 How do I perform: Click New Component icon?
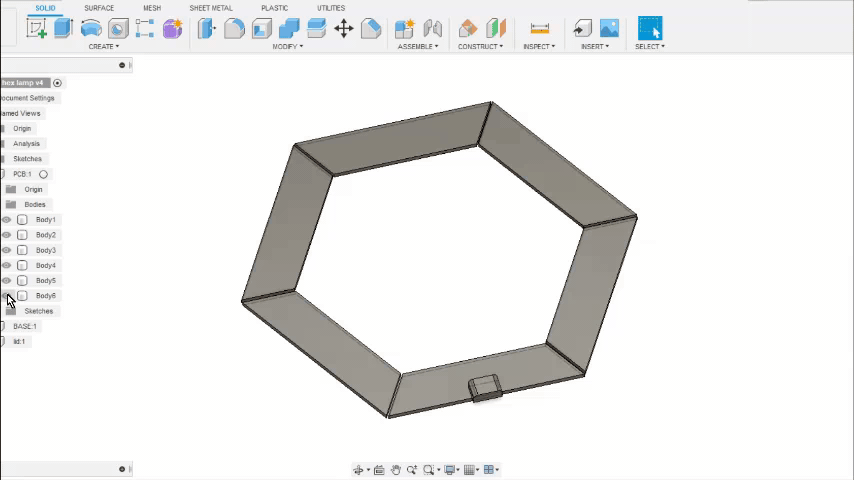tap(405, 28)
